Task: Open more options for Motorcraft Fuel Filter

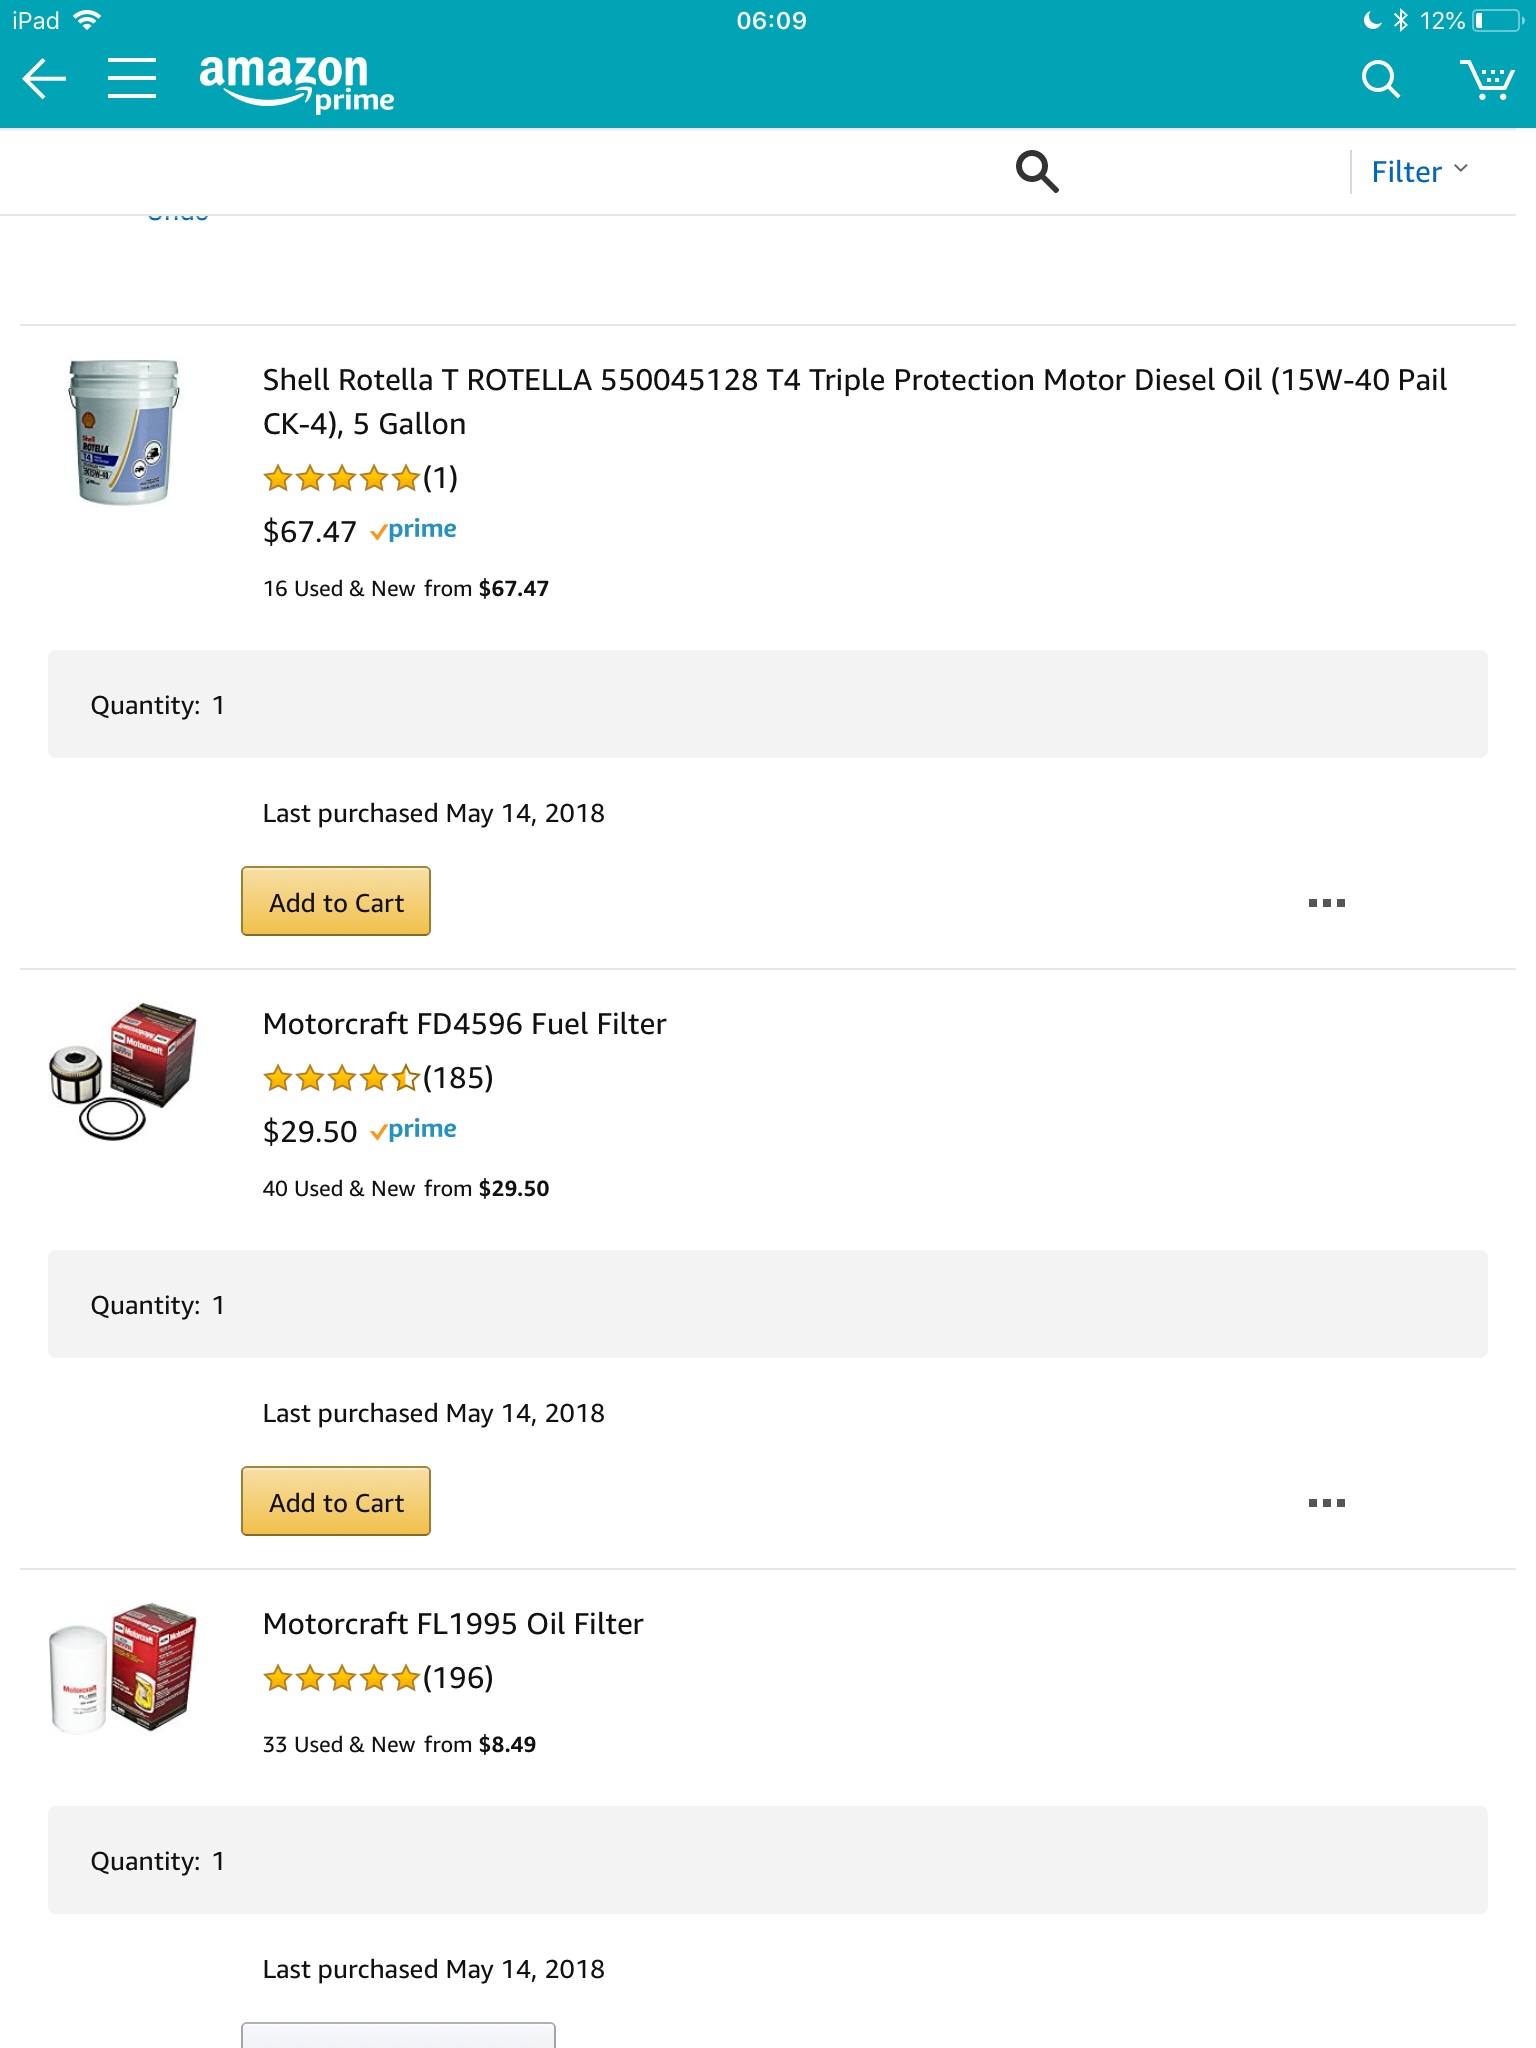Action: pos(1326,1503)
